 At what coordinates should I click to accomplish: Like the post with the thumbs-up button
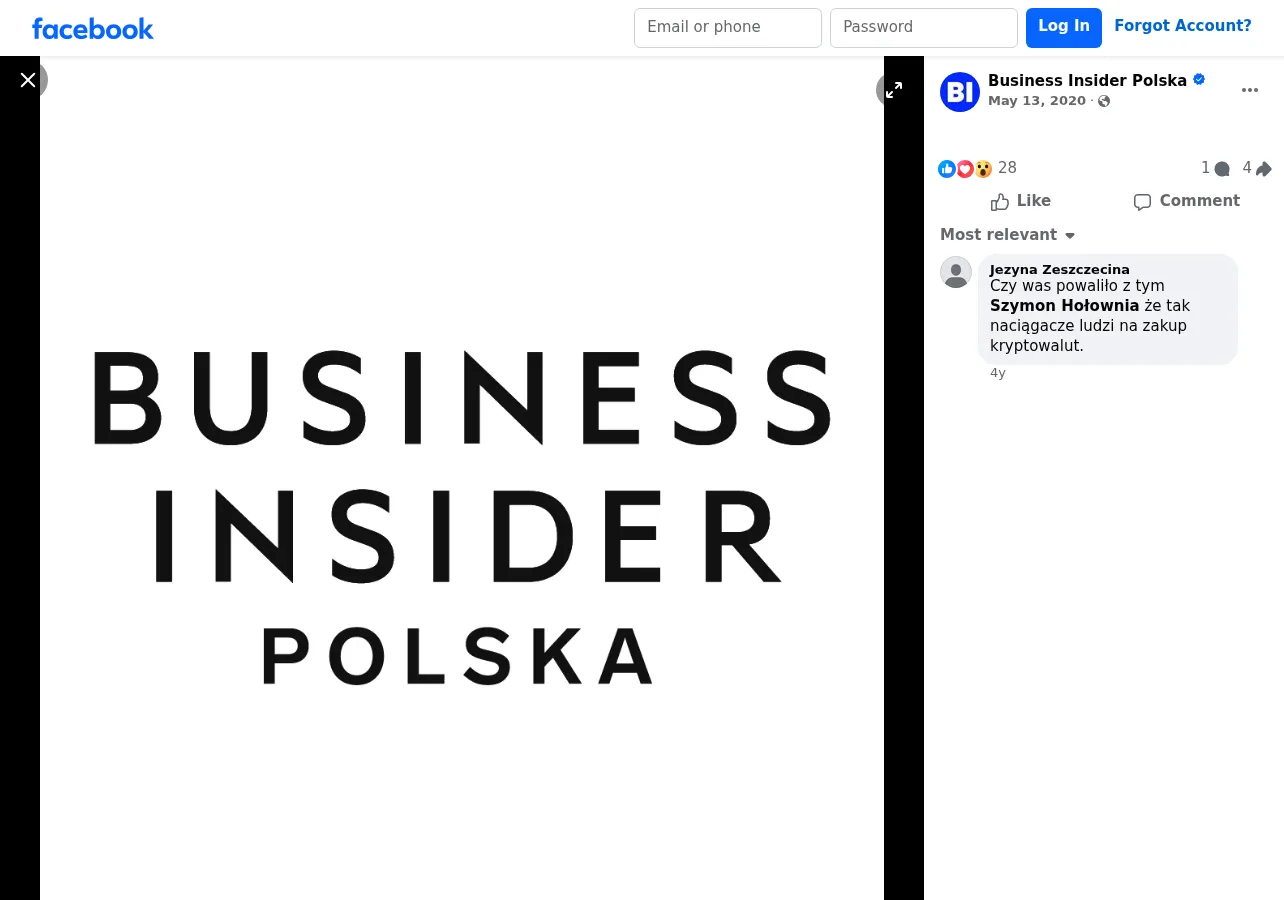[x=1021, y=201]
